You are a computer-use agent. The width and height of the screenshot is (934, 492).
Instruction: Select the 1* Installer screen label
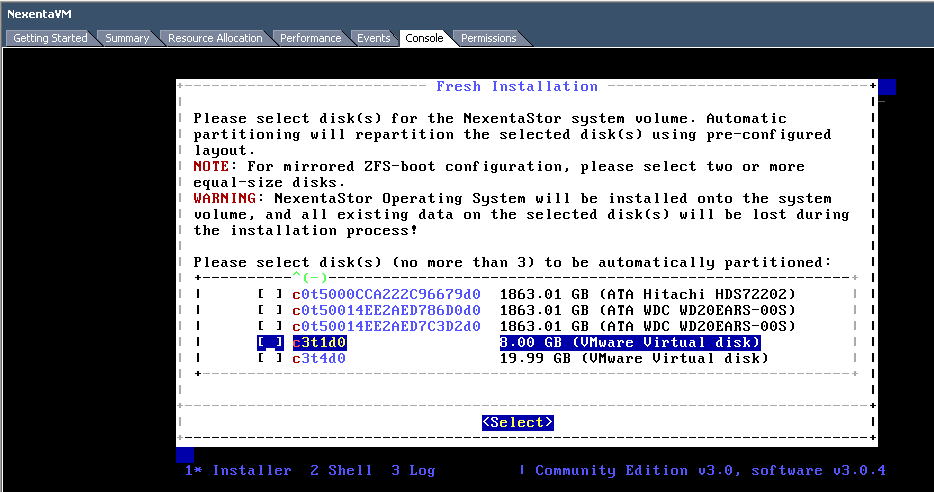(x=238, y=471)
